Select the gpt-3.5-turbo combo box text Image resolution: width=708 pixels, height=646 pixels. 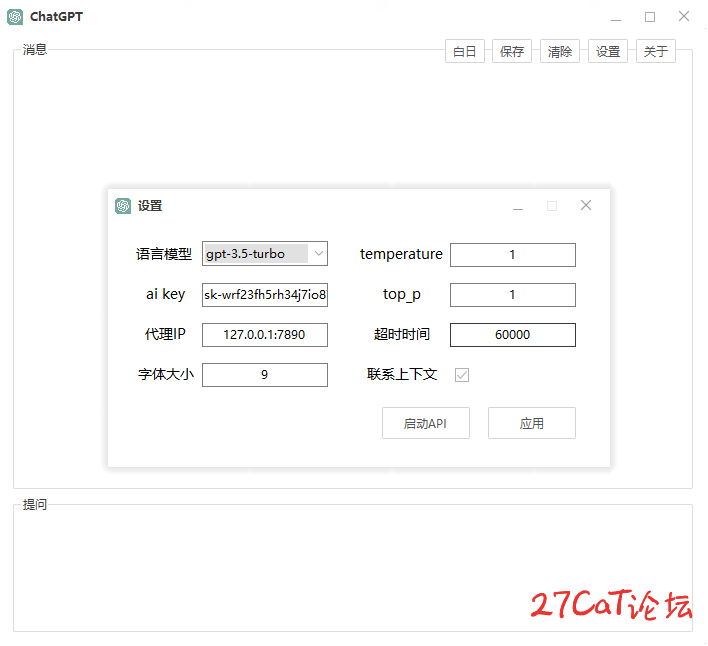(x=256, y=254)
